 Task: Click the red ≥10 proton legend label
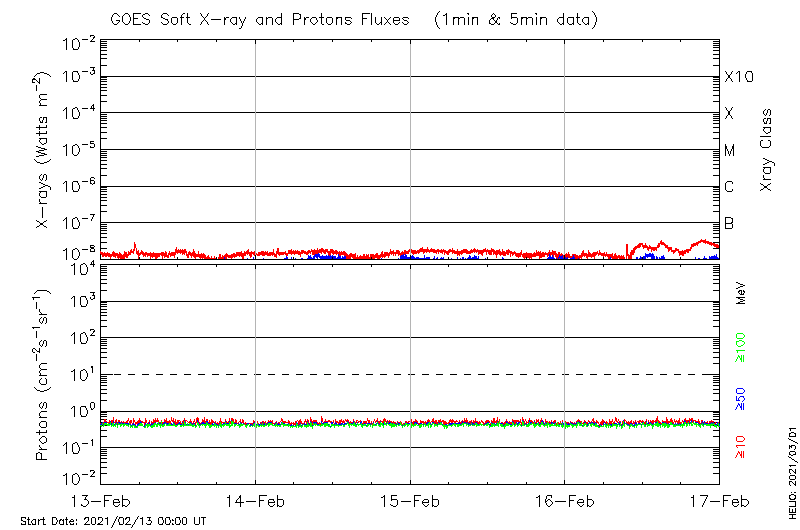[x=741, y=447]
